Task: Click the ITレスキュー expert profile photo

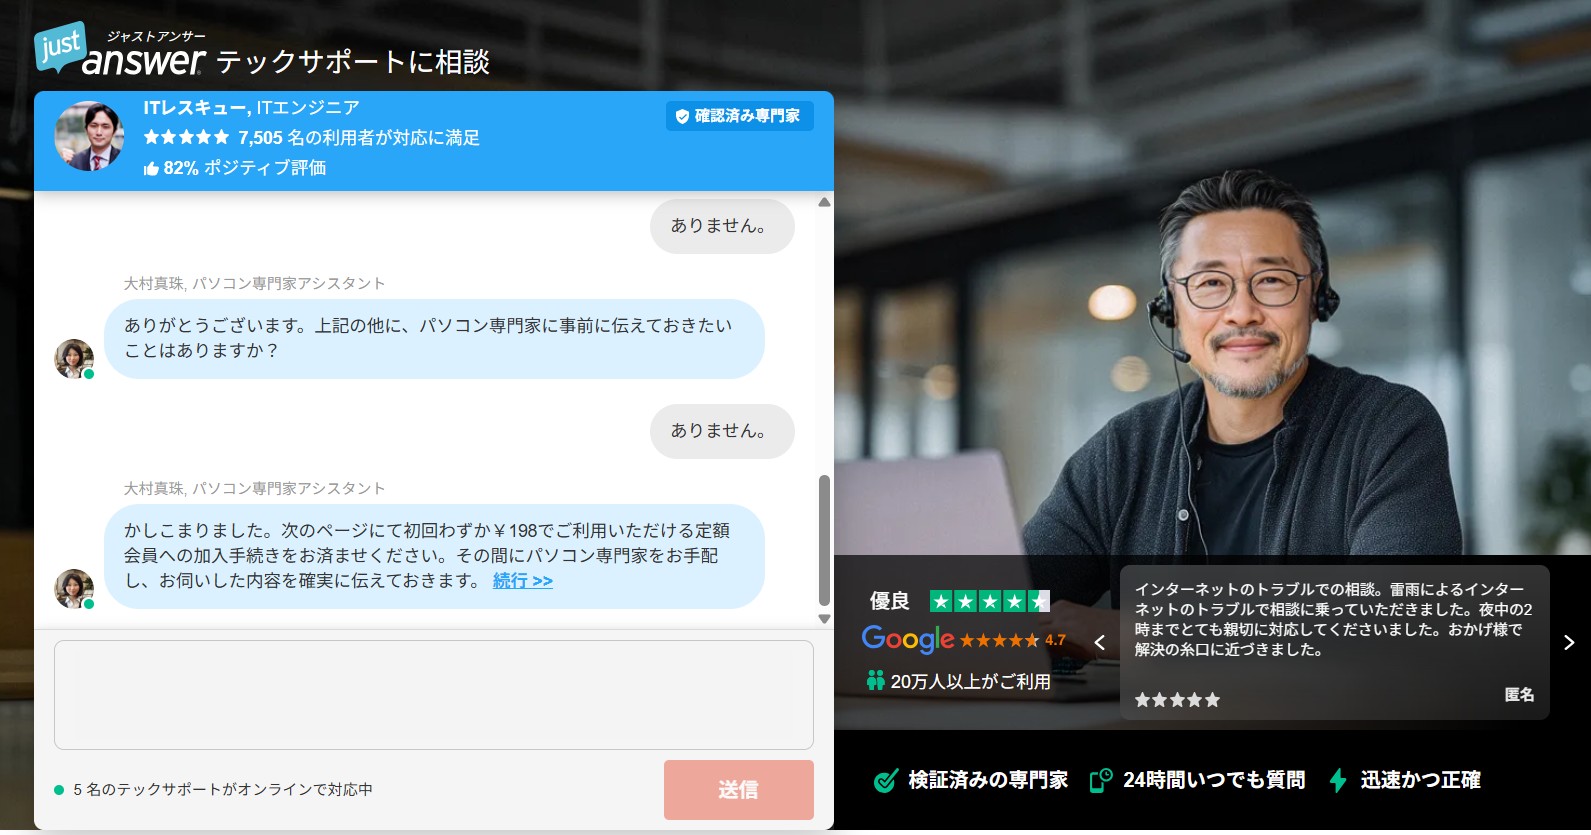Action: [x=89, y=137]
